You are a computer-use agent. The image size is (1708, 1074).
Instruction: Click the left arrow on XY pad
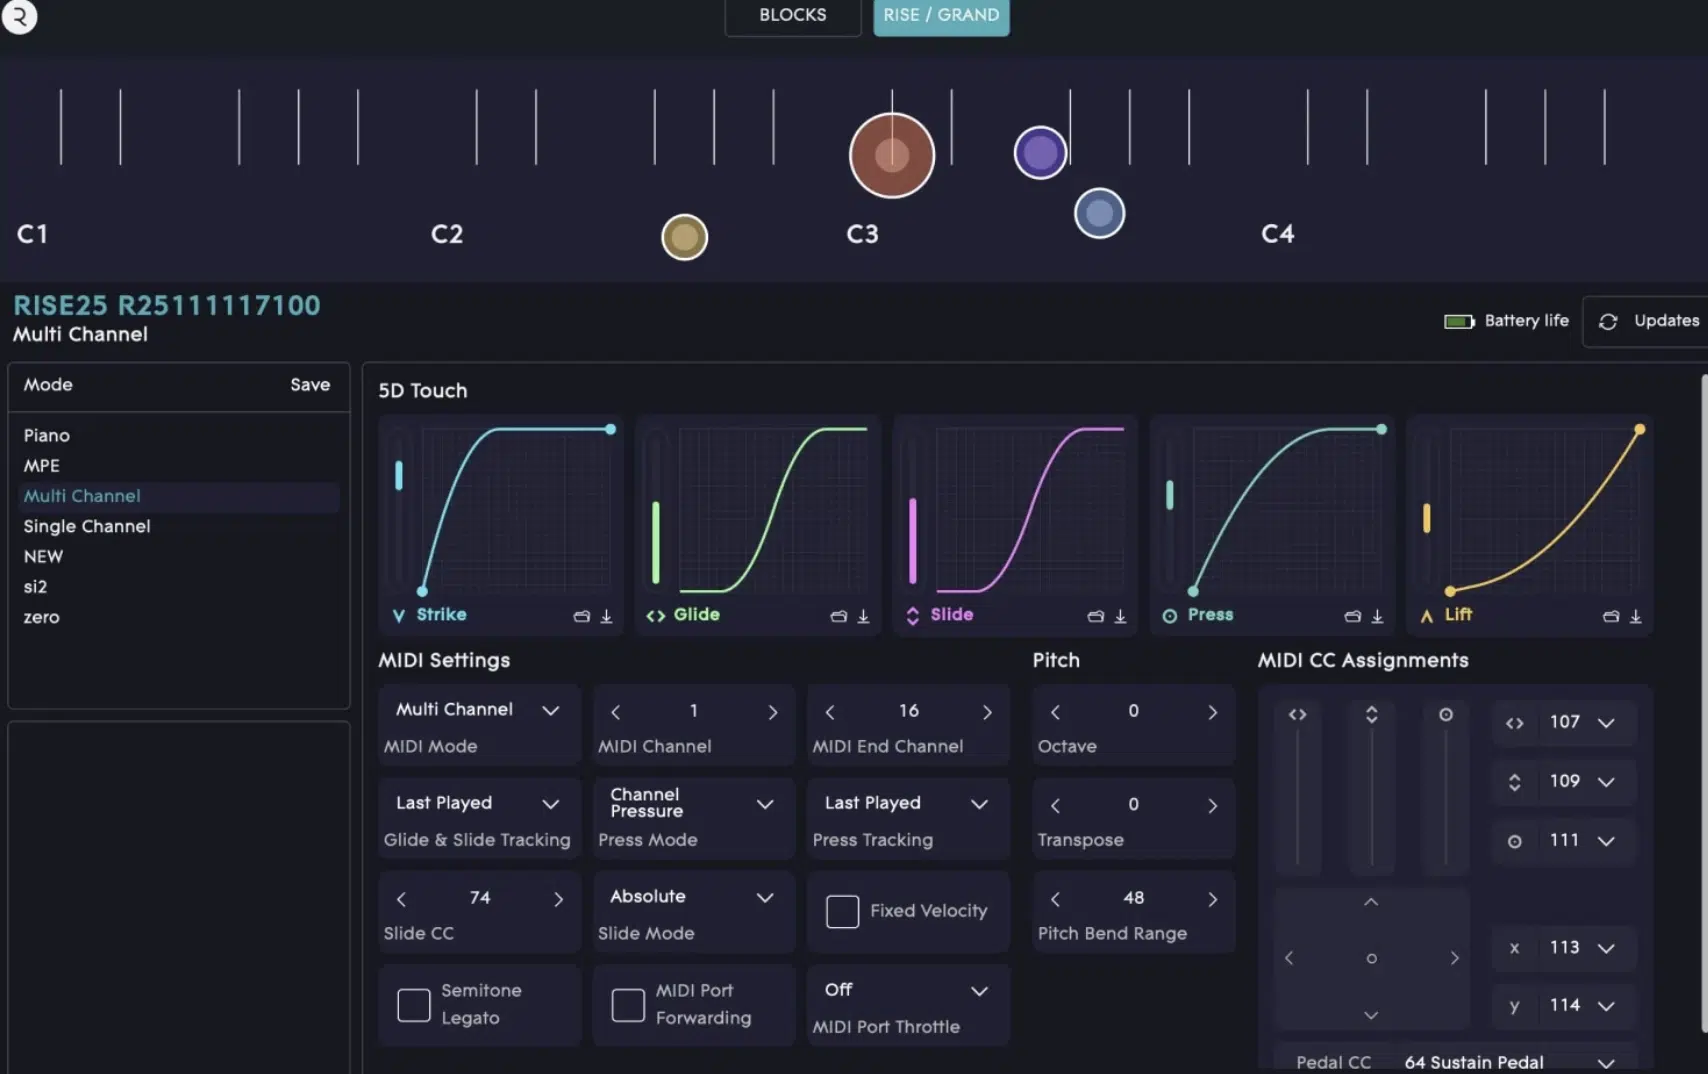1289,958
